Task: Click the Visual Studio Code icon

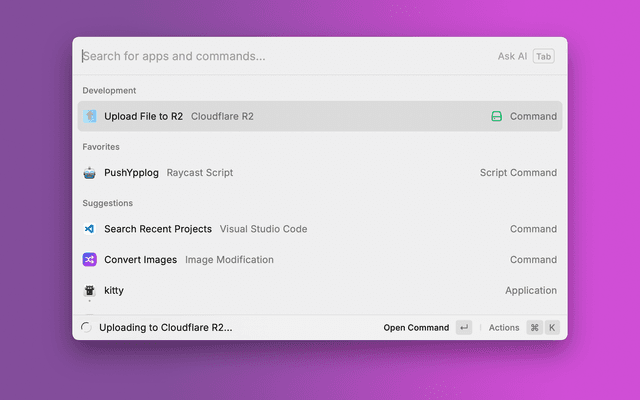Action: pos(90,229)
